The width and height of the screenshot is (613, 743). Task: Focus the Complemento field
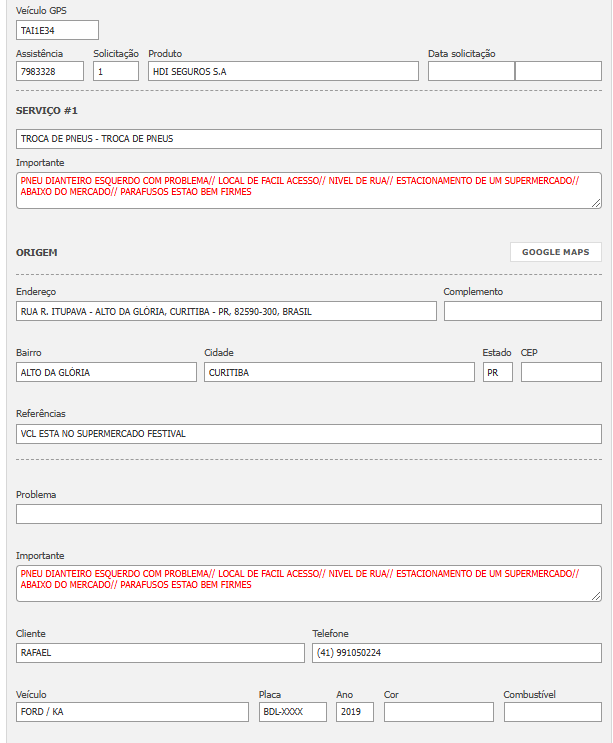click(x=522, y=311)
